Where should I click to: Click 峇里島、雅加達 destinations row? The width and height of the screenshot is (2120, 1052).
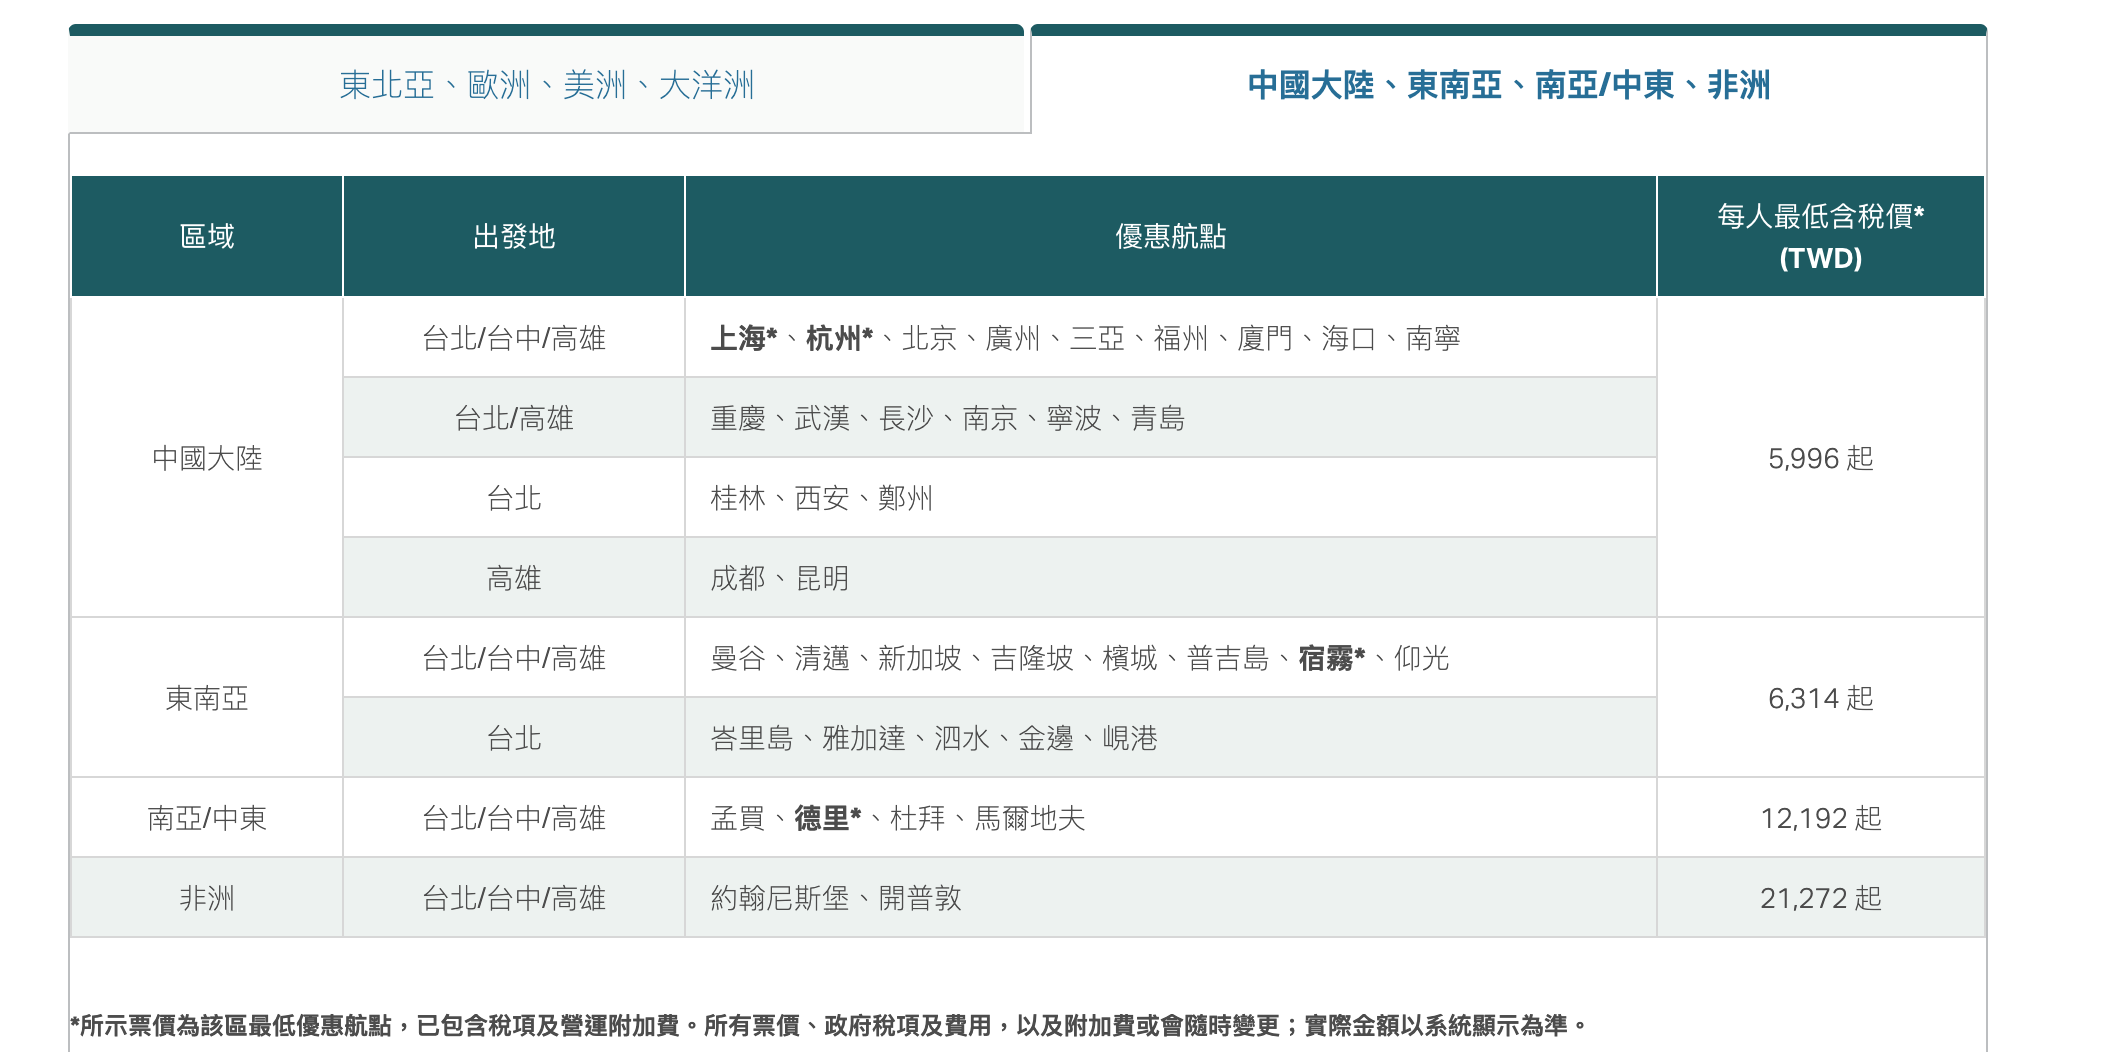pos(1170,738)
